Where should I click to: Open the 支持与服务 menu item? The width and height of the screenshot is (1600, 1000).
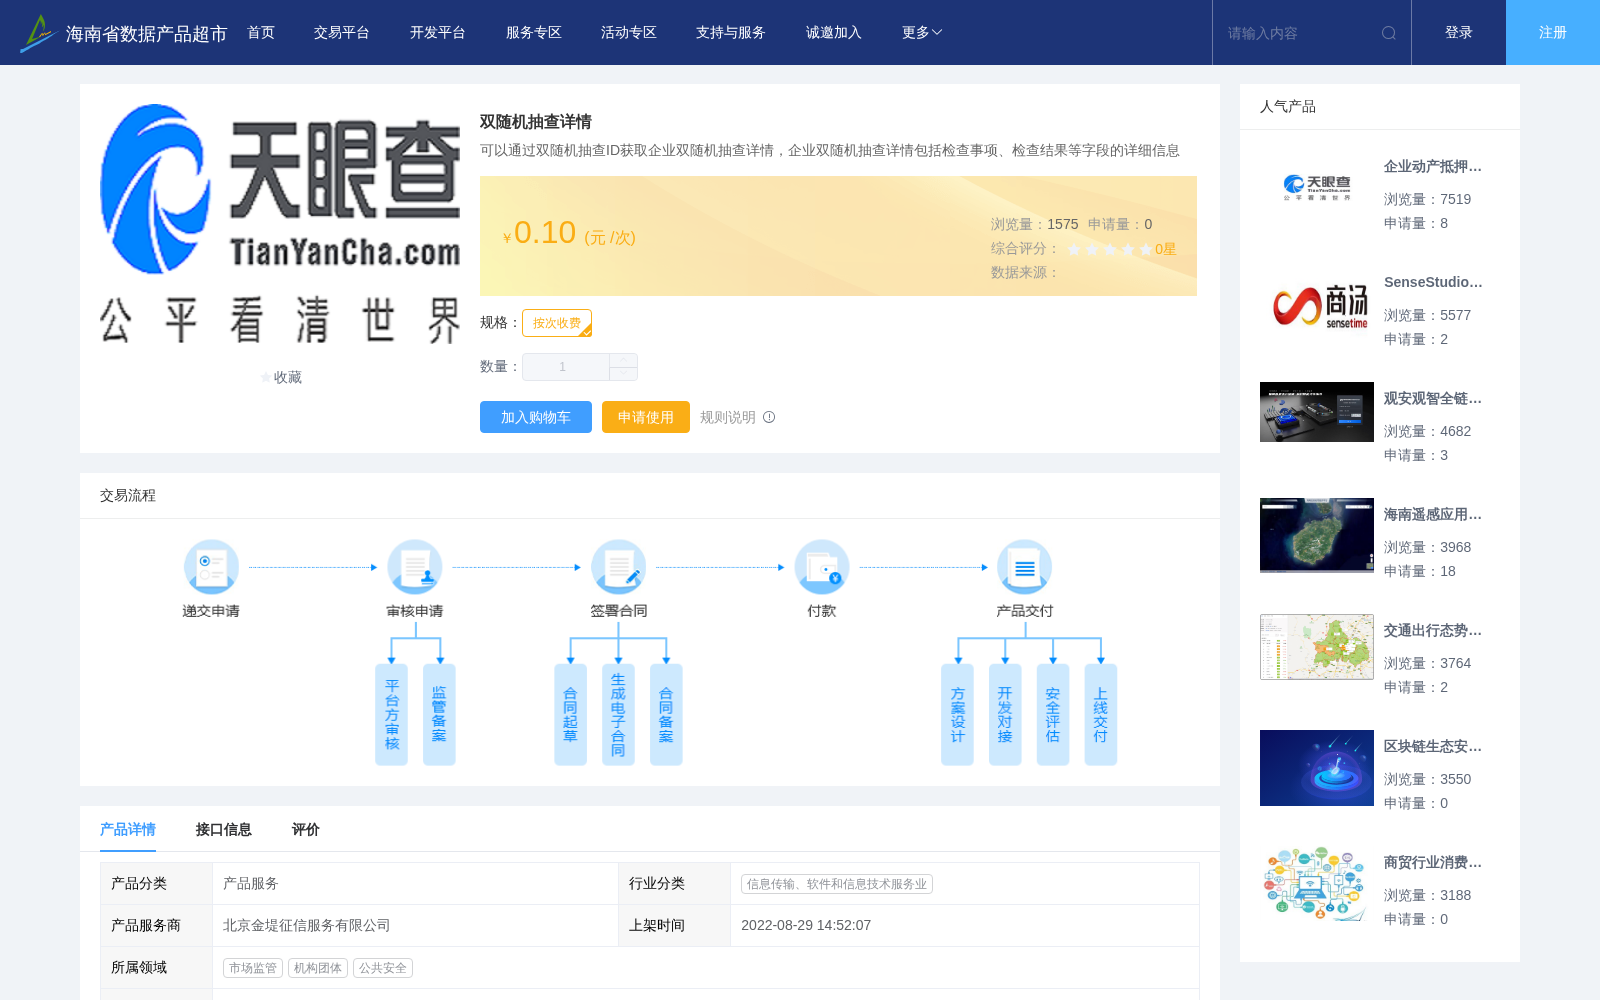[731, 33]
